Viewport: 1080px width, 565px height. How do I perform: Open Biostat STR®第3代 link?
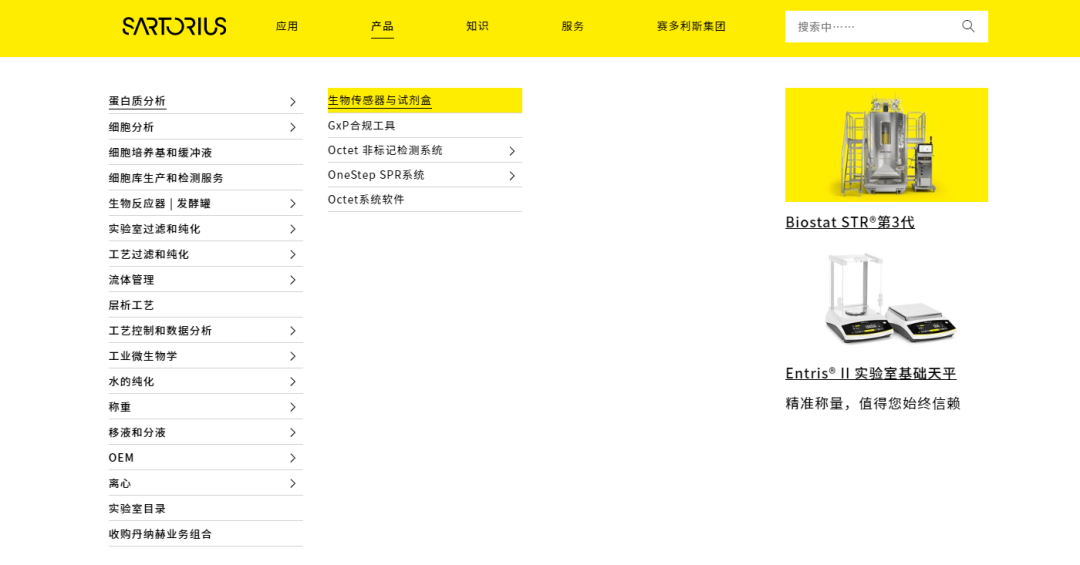pos(850,222)
